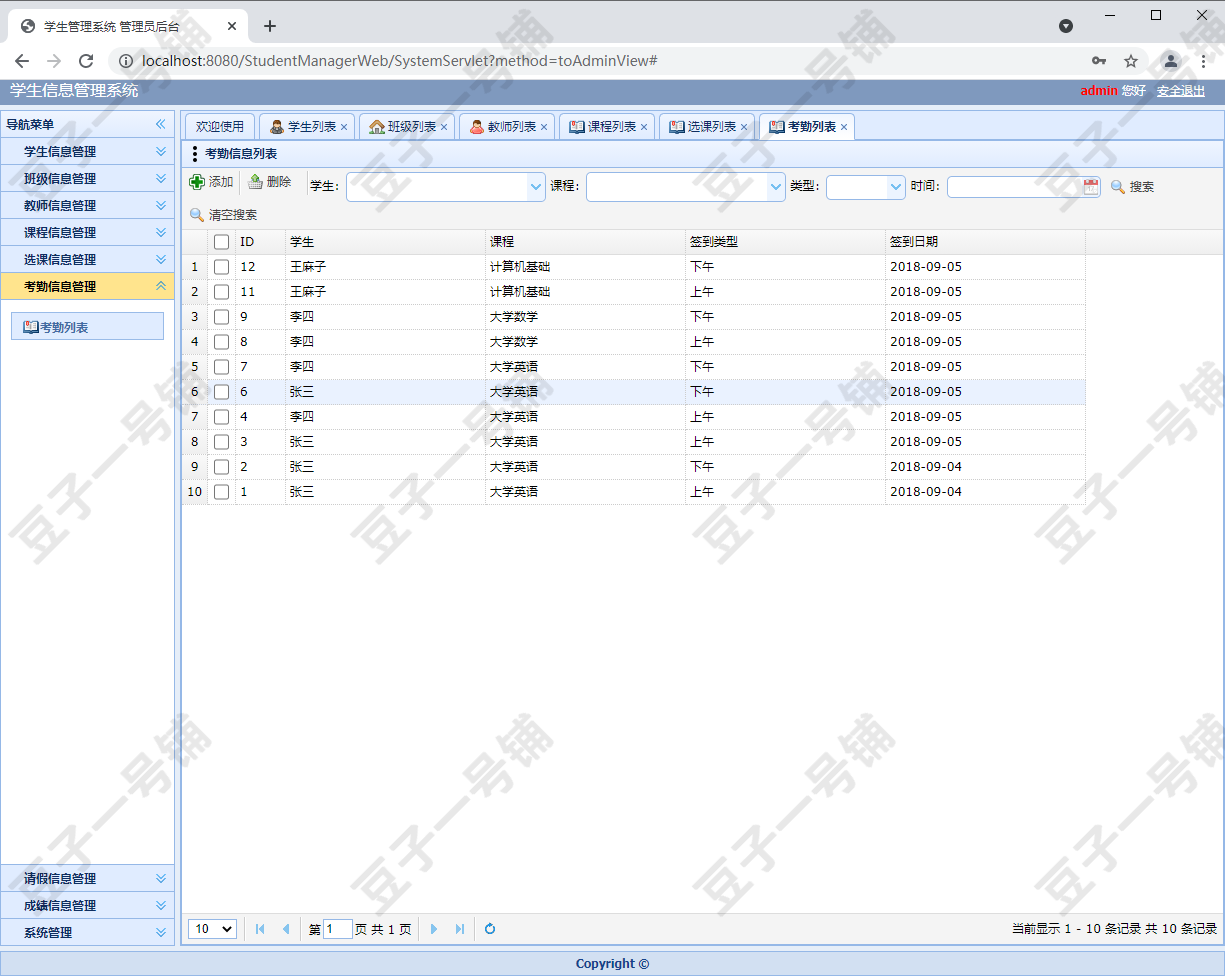Click the refresh icon in the pagination bar
1225x976 pixels.
point(489,929)
